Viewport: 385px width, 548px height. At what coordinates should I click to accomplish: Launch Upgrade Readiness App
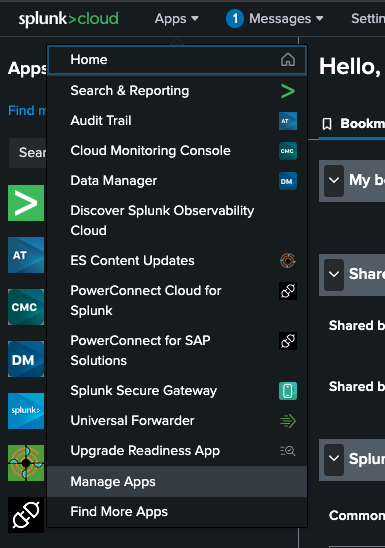(x=177, y=451)
